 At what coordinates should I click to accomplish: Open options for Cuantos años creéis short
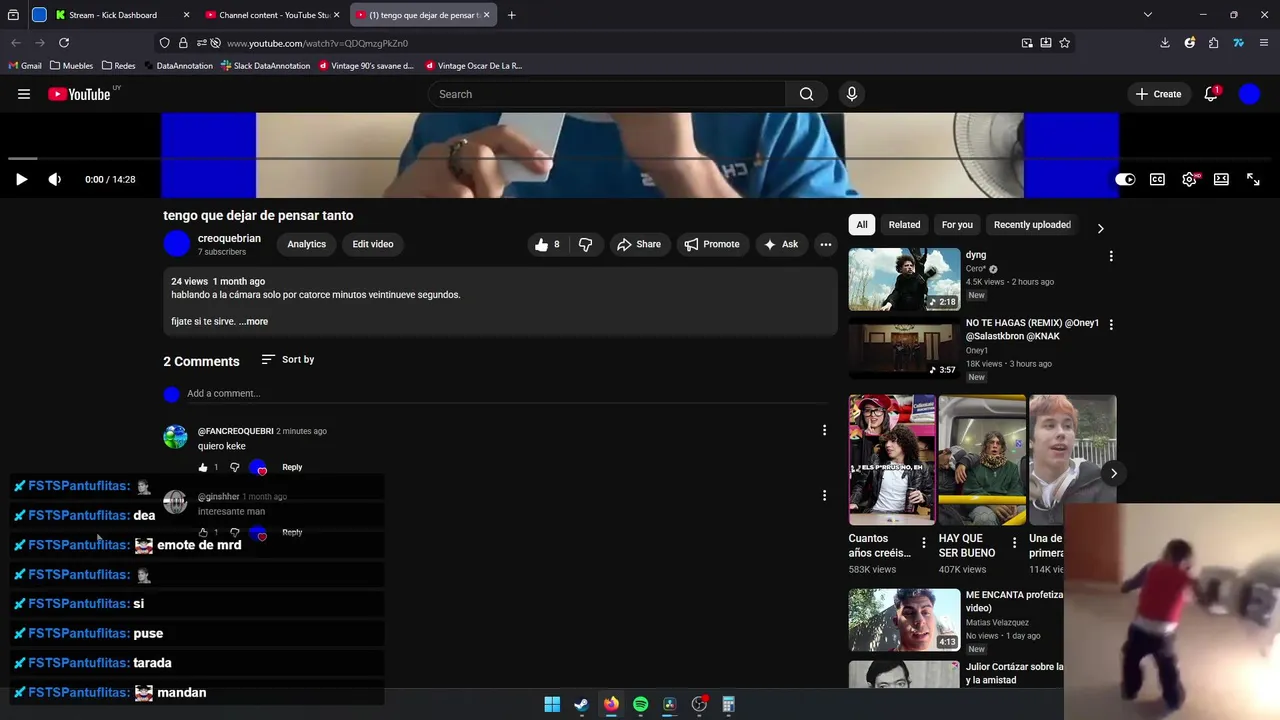[923, 543]
